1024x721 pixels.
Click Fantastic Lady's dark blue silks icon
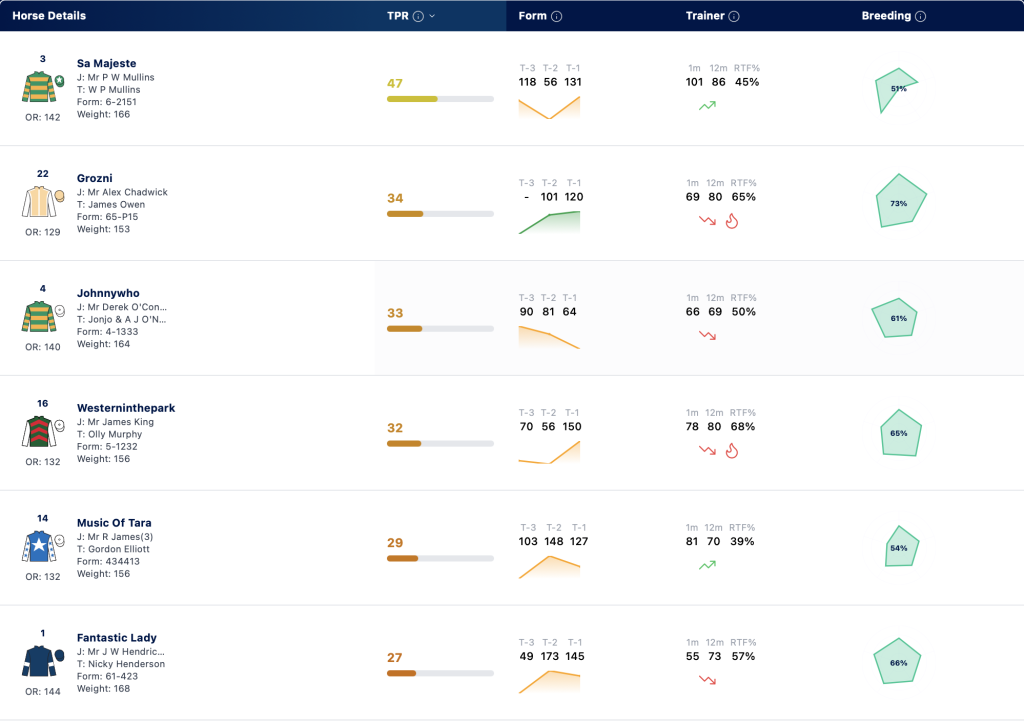(39, 661)
